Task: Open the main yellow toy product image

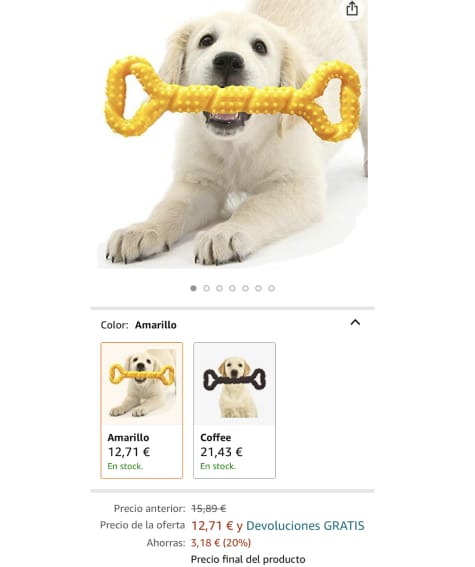Action: click(x=233, y=134)
